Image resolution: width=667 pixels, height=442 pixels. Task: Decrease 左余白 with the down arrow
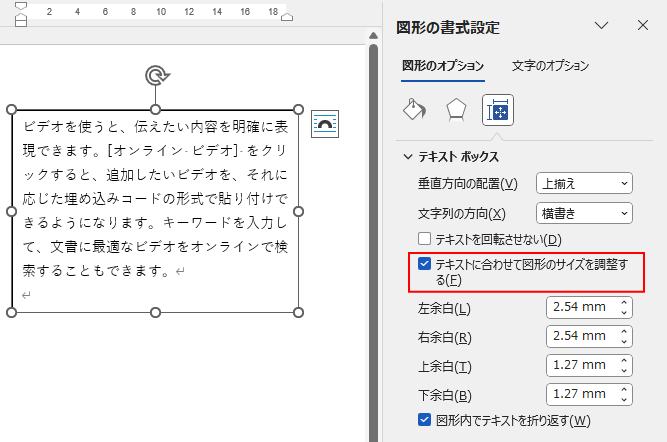[624, 313]
